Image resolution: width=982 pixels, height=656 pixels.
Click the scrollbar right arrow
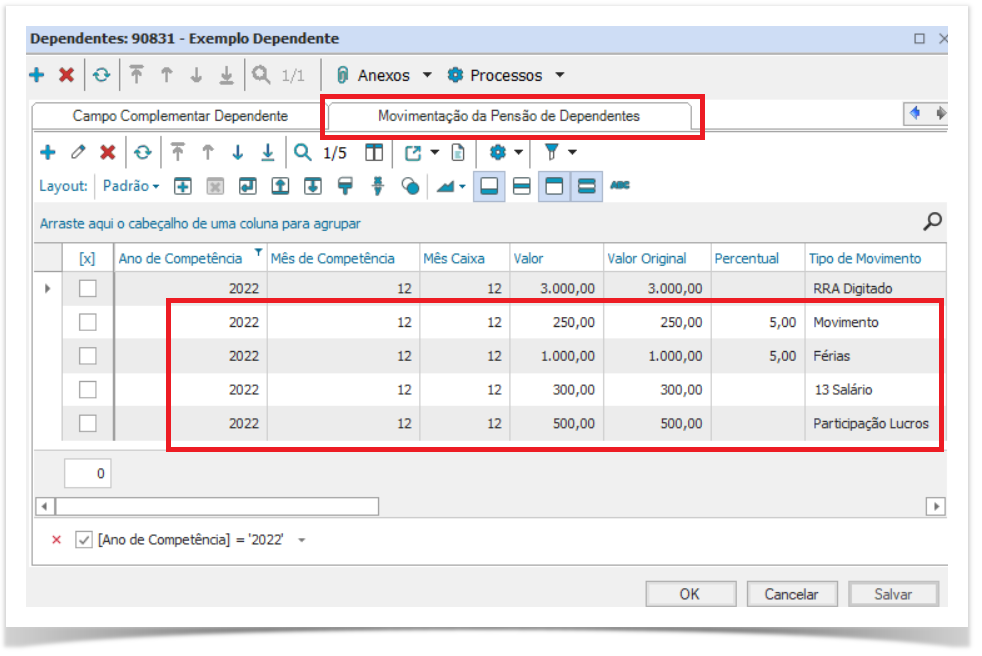pyautogui.click(x=936, y=506)
